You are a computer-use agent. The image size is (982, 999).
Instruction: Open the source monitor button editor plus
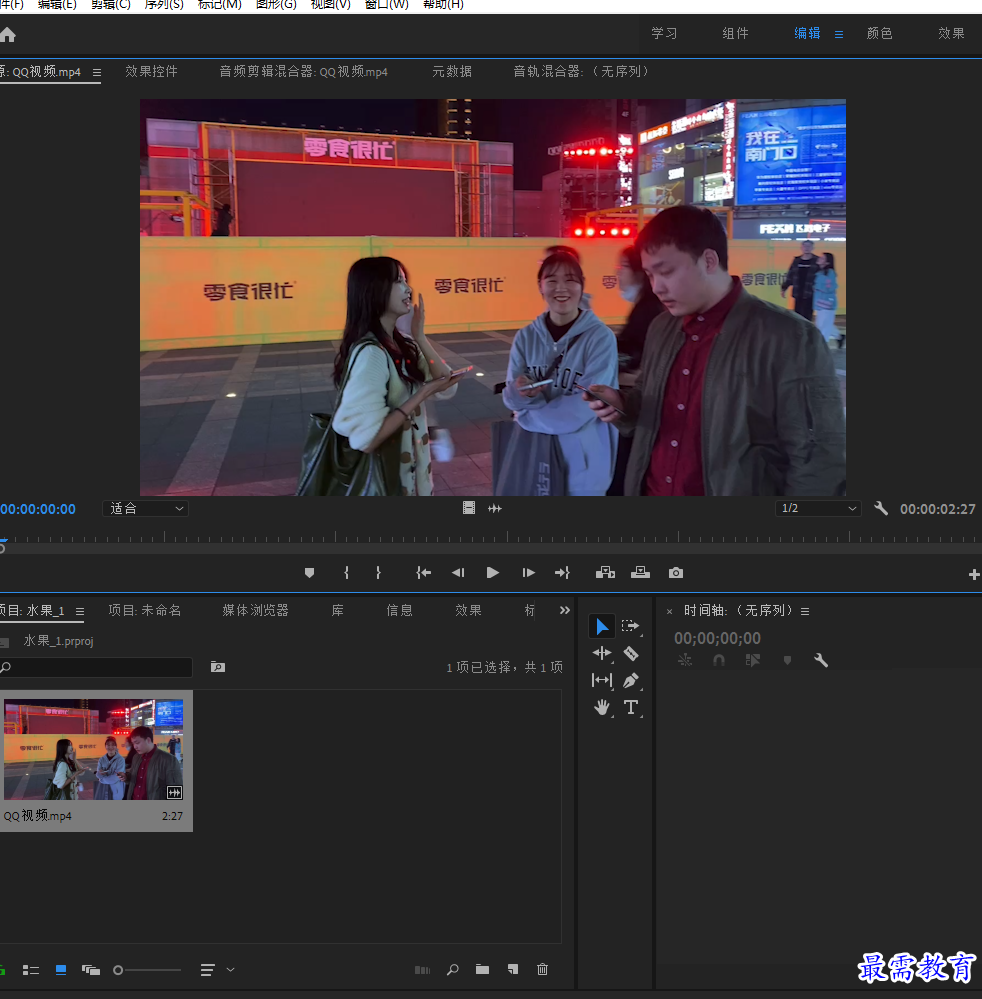[x=974, y=575]
